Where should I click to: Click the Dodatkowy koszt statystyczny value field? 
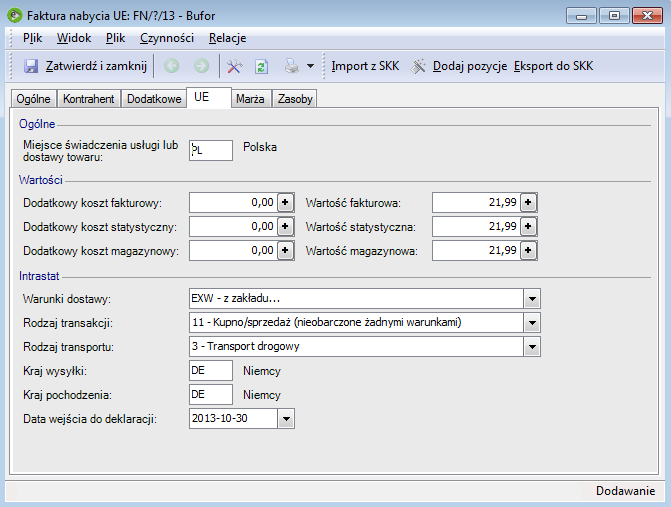(233, 226)
